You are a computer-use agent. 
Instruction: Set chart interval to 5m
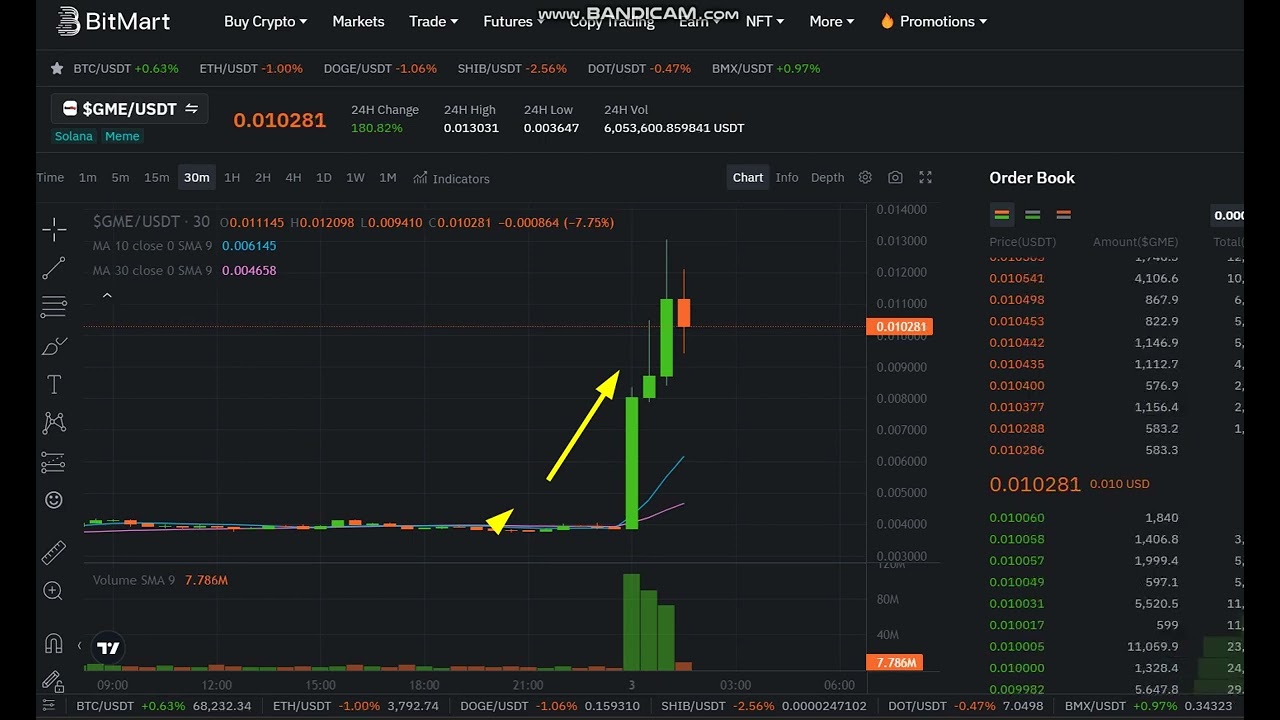coord(120,177)
